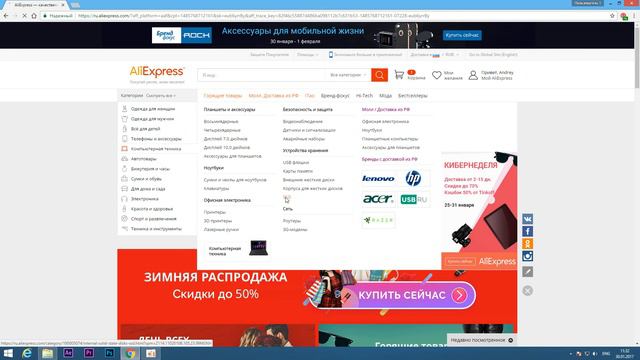Screen dimensions: 640x360
Task: Click the browser home icon
Action: click(34, 16)
